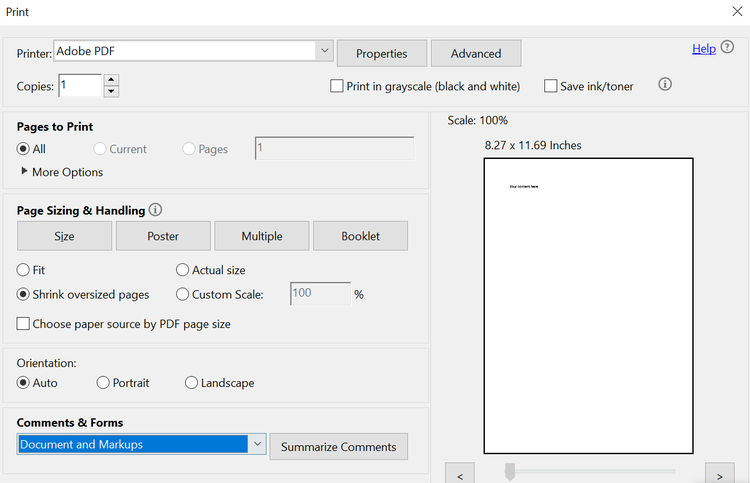Open Comments & Forms dropdown
The height and width of the screenshot is (483, 750).
coord(257,444)
